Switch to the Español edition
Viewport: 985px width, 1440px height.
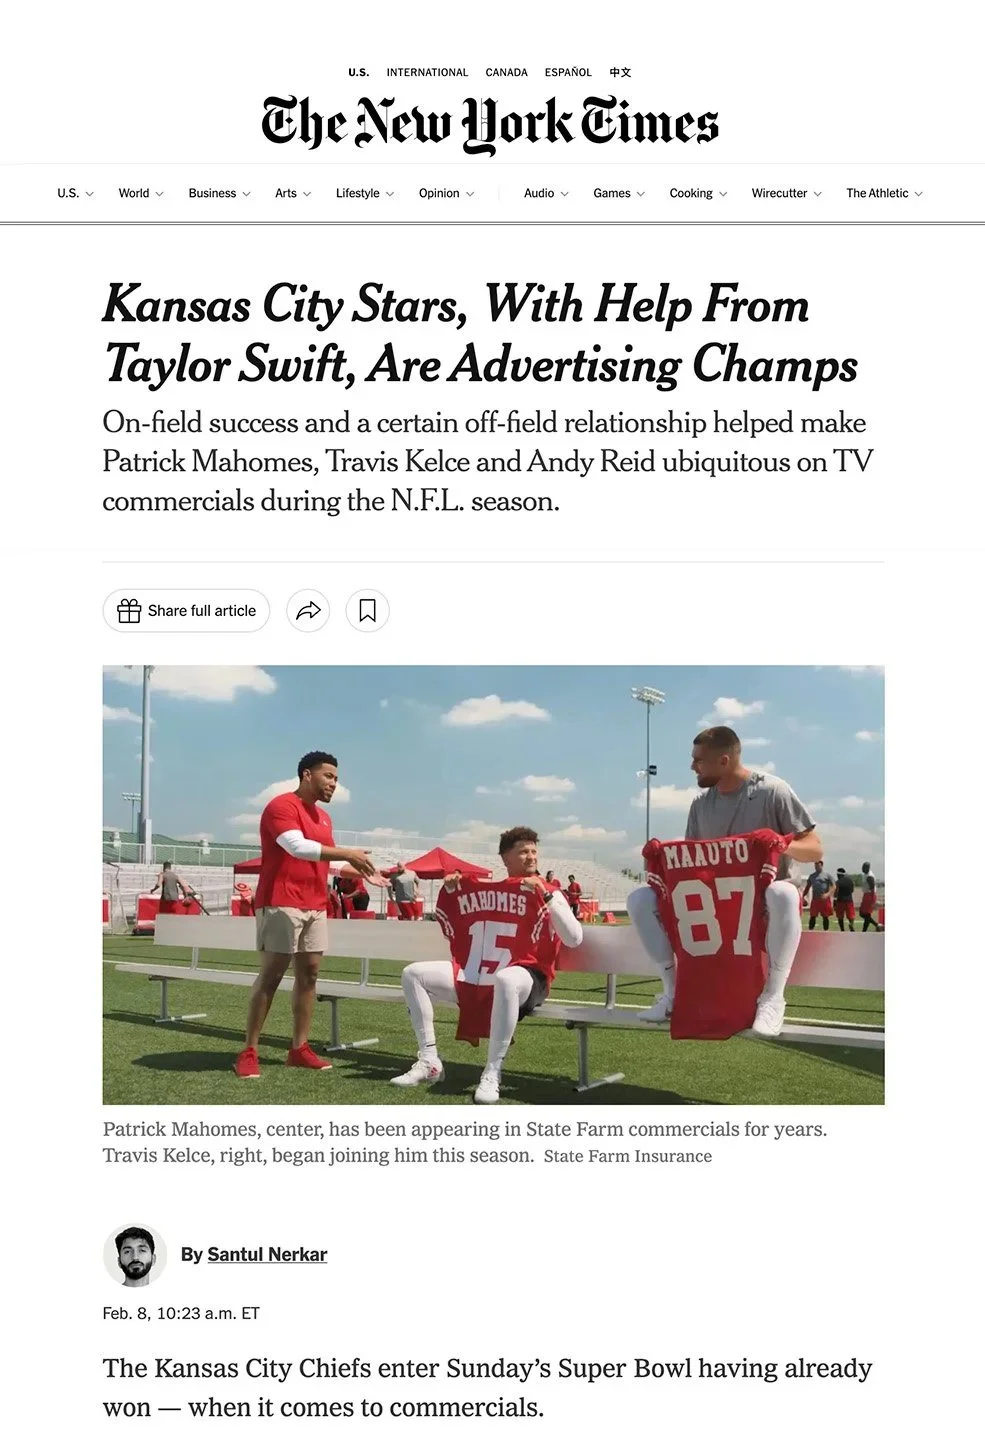(568, 72)
